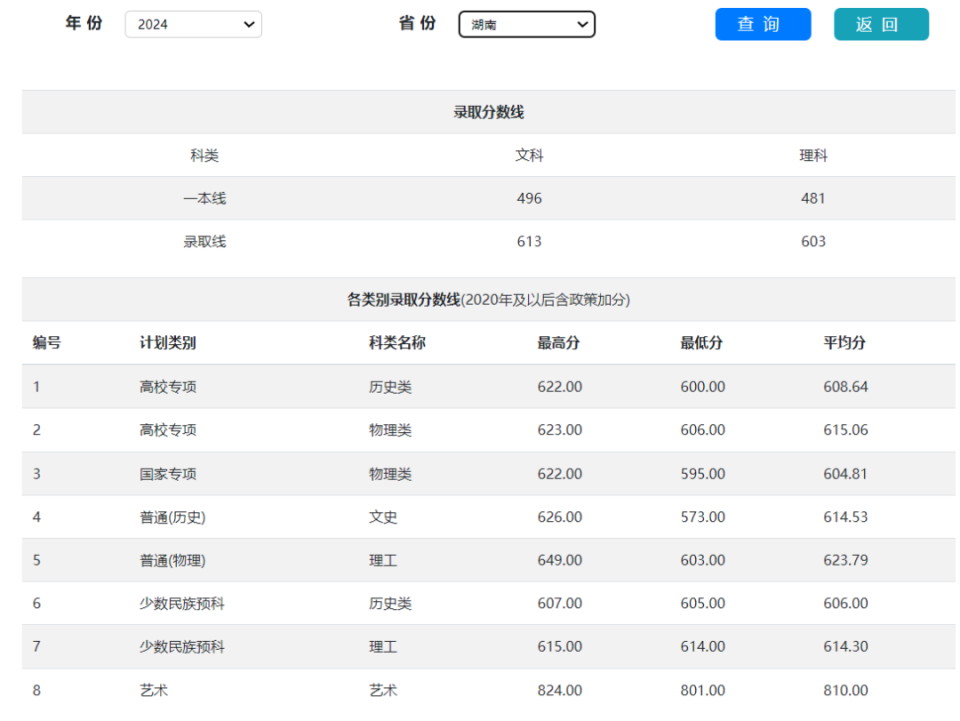Select 高校专项 in row 2
The image size is (960, 721).
point(168,430)
